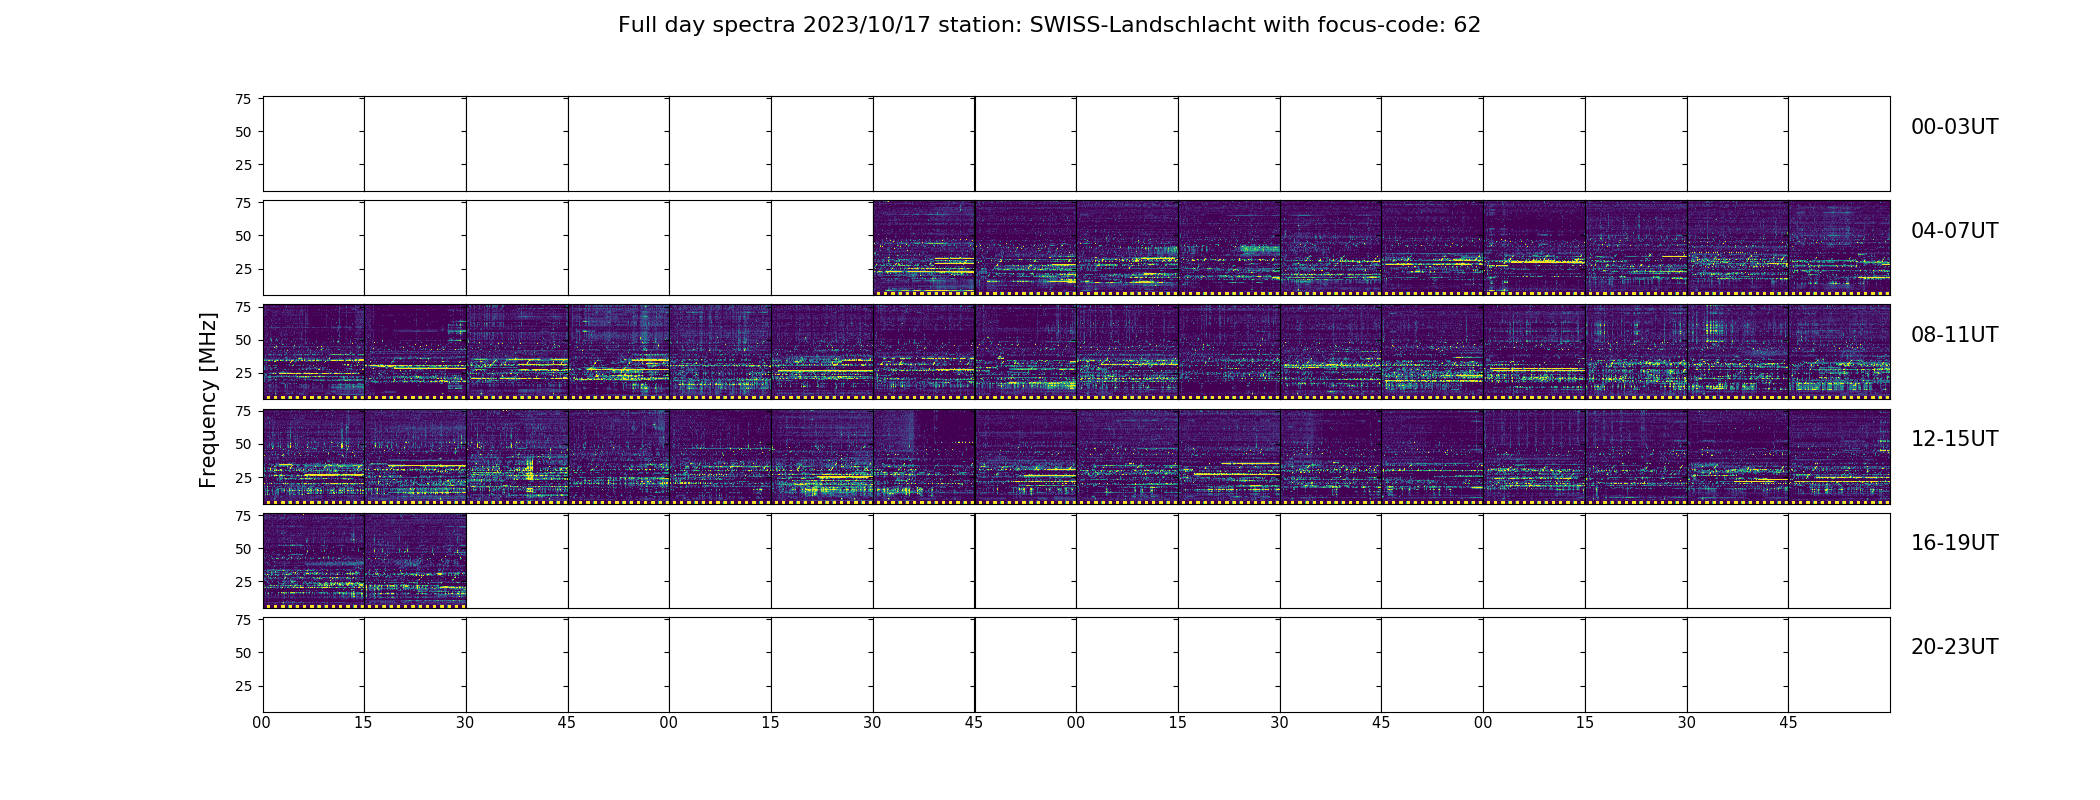The image size is (2100, 800).
Task: Select the 04-07UT row label
Action: click(x=1954, y=231)
